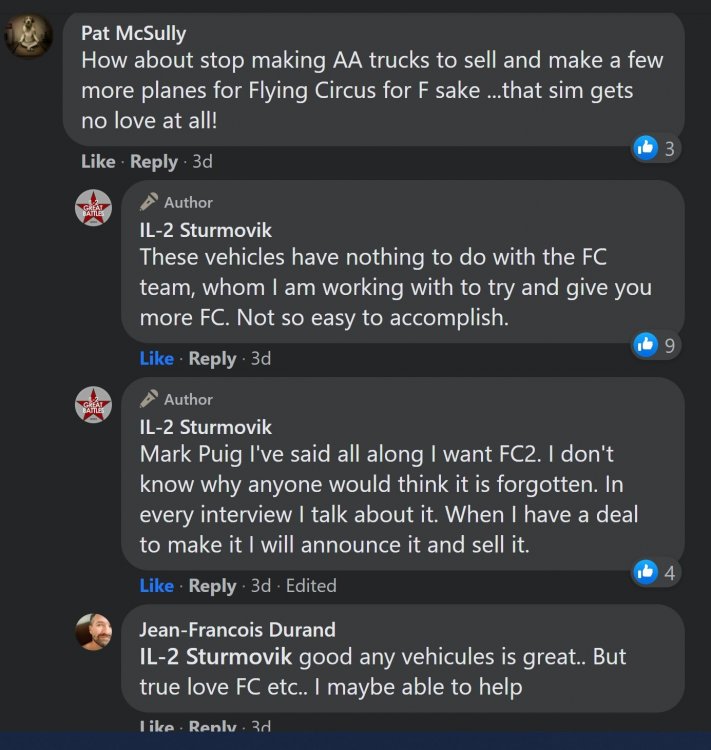Click second IL-2 Sturmovik reply avatar
This screenshot has width=711, height=750.
pos(94,404)
